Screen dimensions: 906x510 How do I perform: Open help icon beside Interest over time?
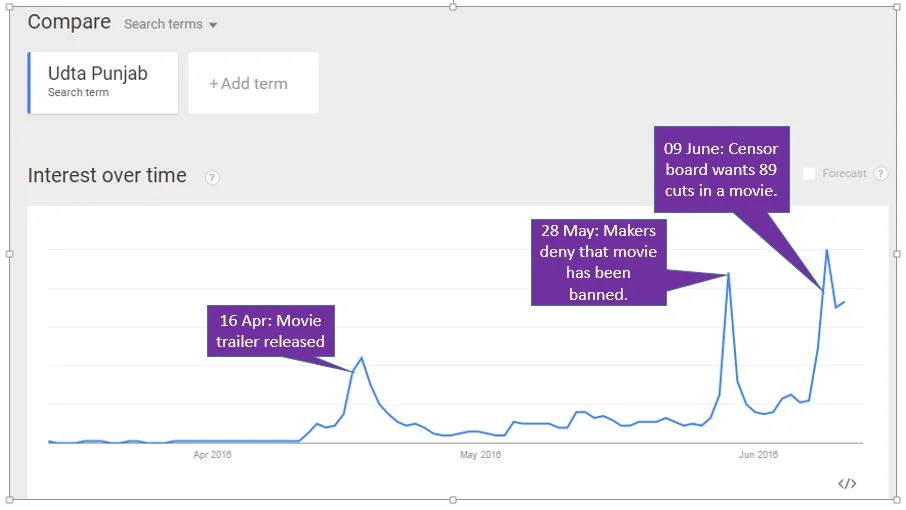click(212, 177)
